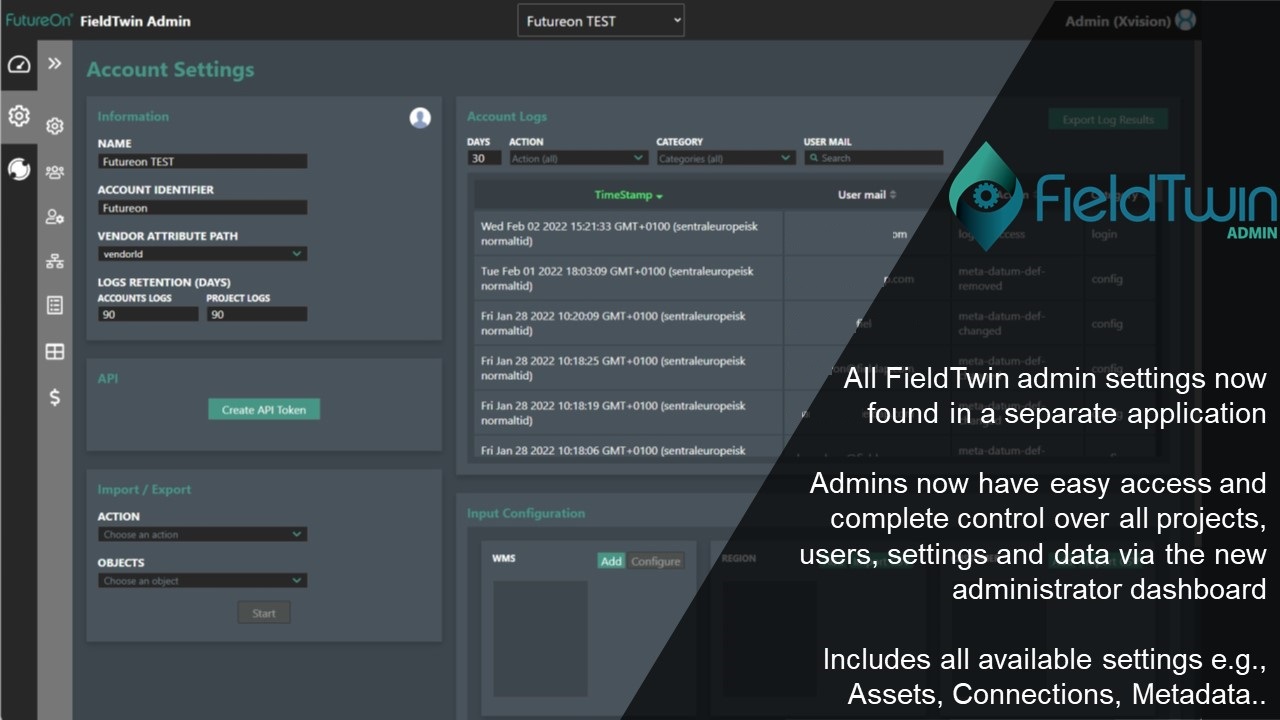Click the Start import/export button

pyautogui.click(x=264, y=613)
